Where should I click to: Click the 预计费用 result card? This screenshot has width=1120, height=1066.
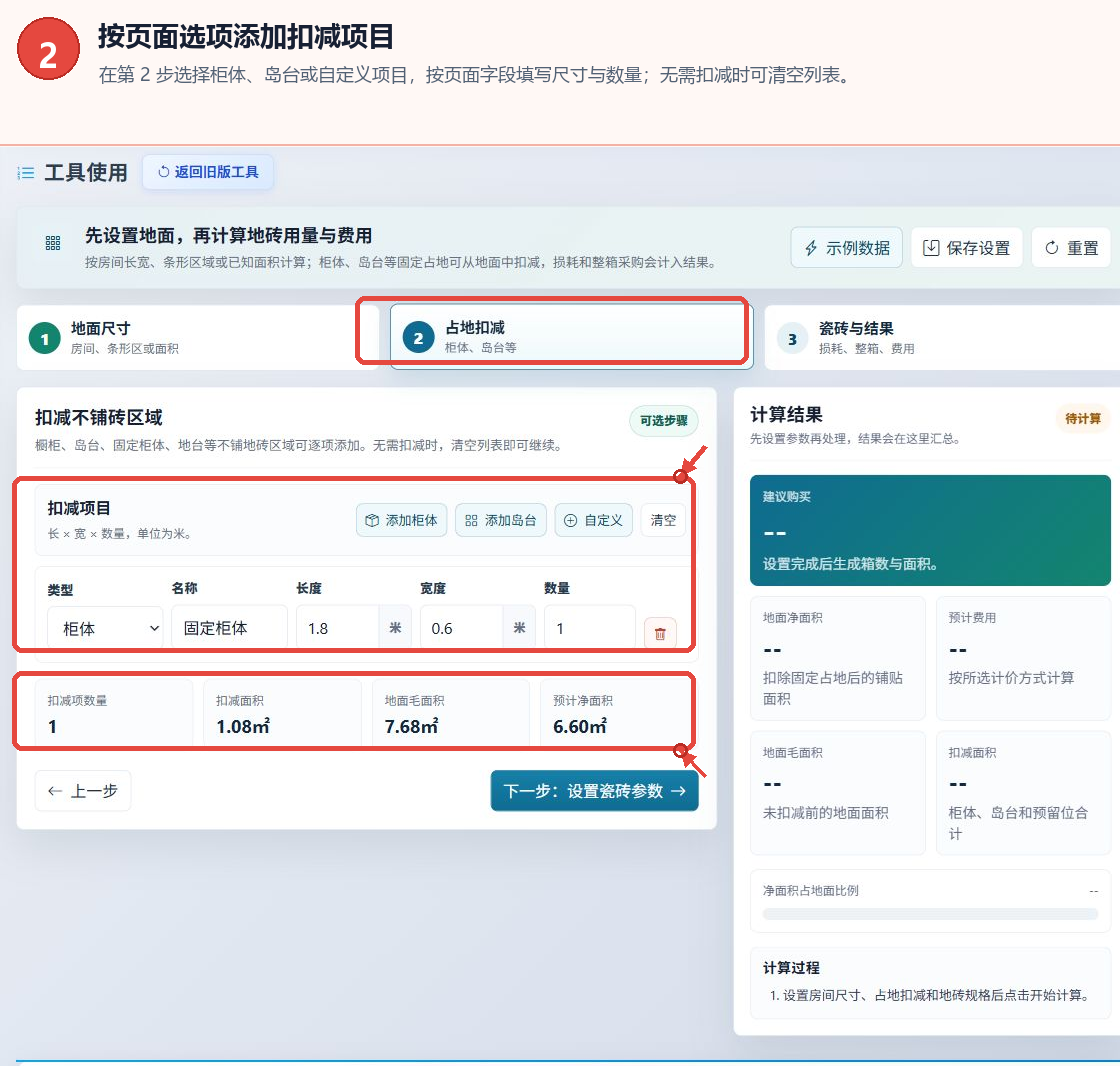coord(1024,658)
